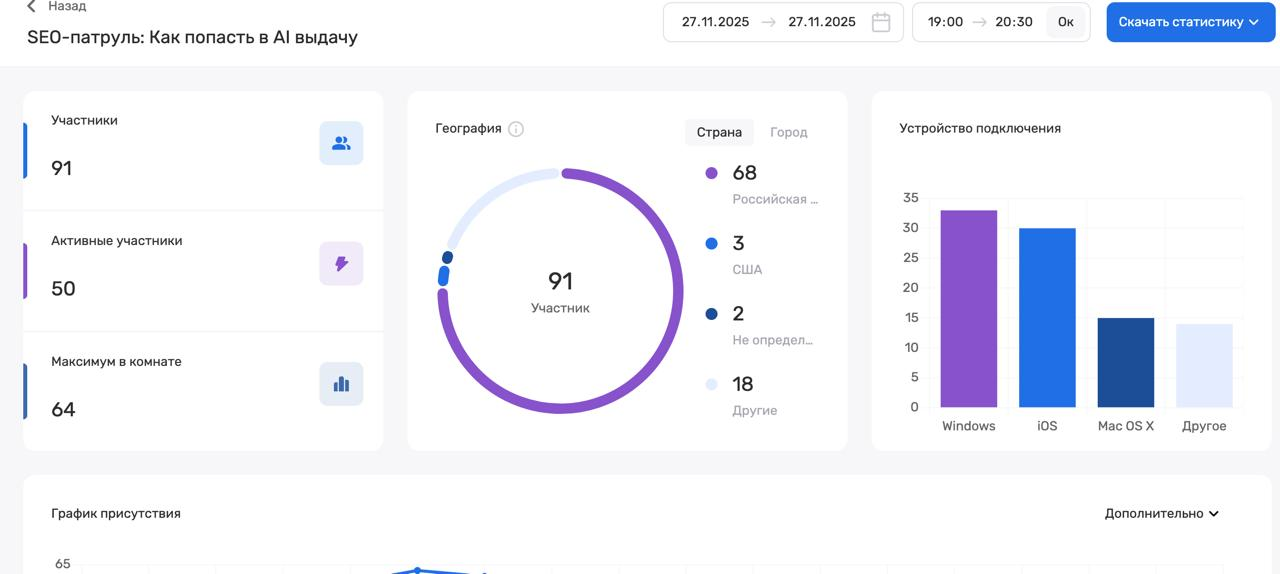Image resolution: width=1280 pixels, height=574 pixels.
Task: Click the info icon next to География
Action: pyautogui.click(x=516, y=129)
